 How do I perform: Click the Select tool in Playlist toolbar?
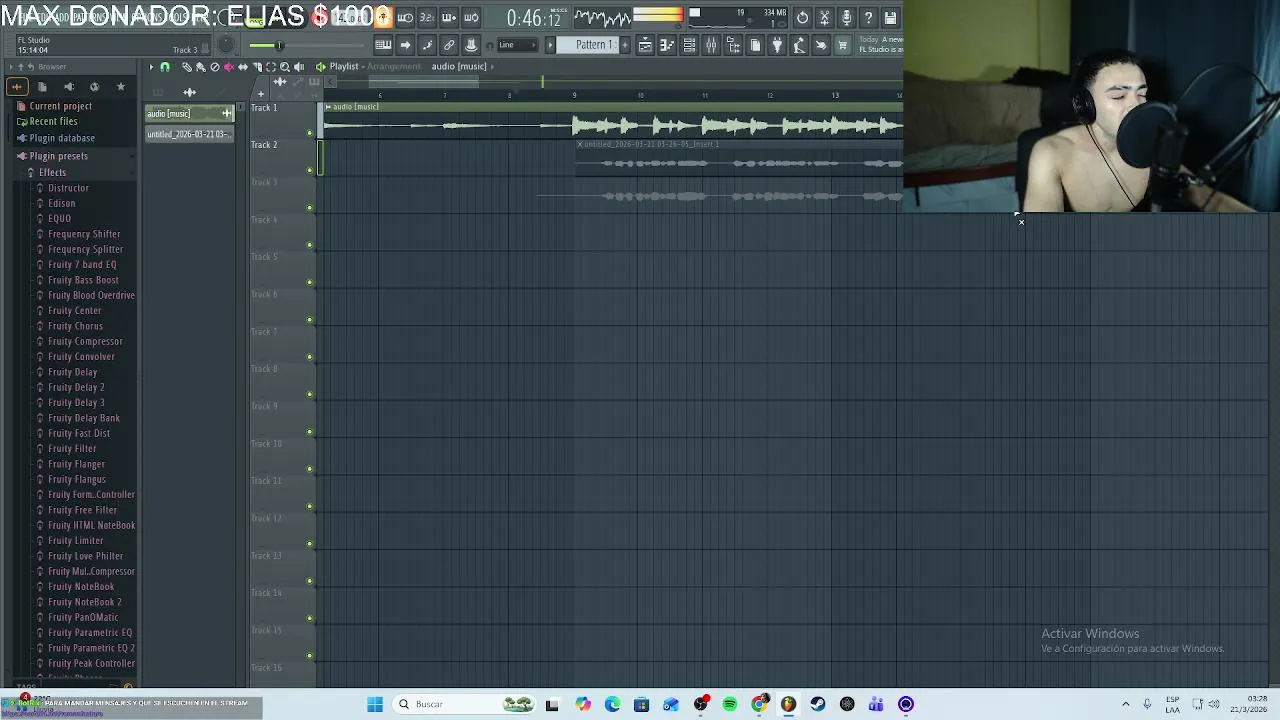point(270,67)
